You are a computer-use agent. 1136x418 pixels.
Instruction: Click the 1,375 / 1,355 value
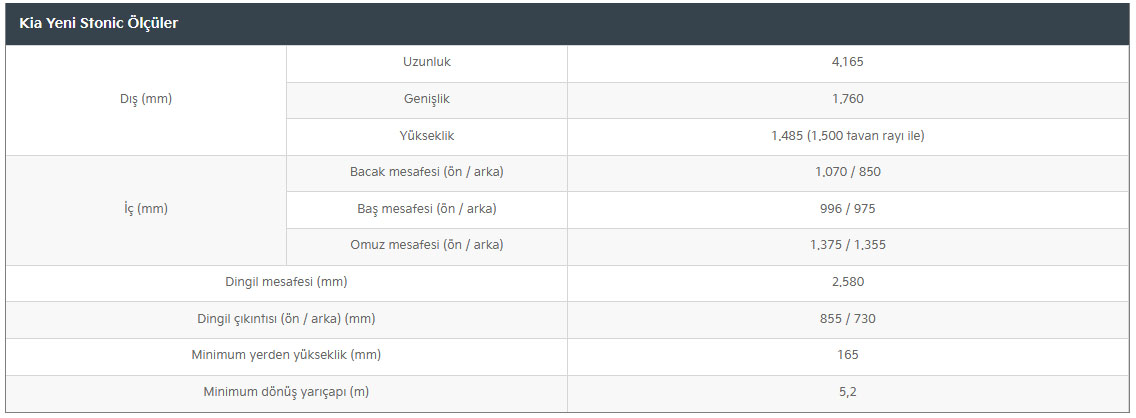847,245
